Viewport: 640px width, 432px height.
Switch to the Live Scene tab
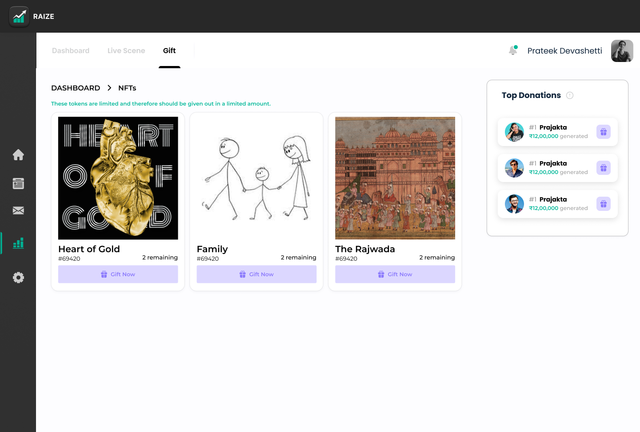[126, 51]
